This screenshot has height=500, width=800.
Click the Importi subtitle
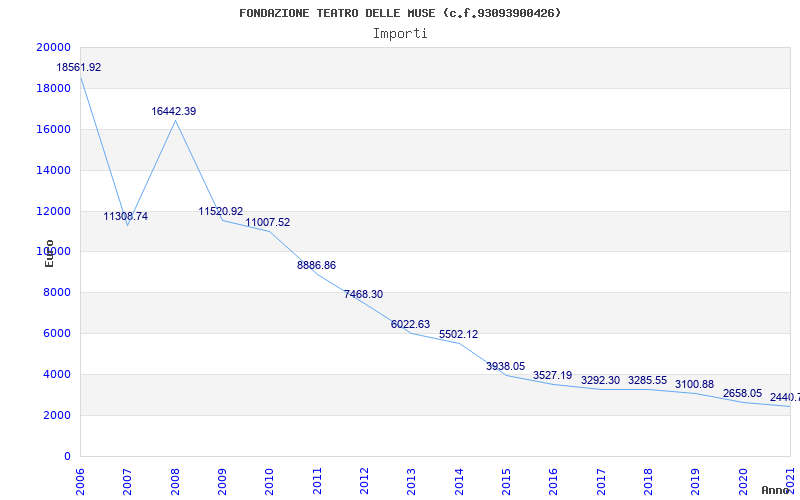[400, 34]
